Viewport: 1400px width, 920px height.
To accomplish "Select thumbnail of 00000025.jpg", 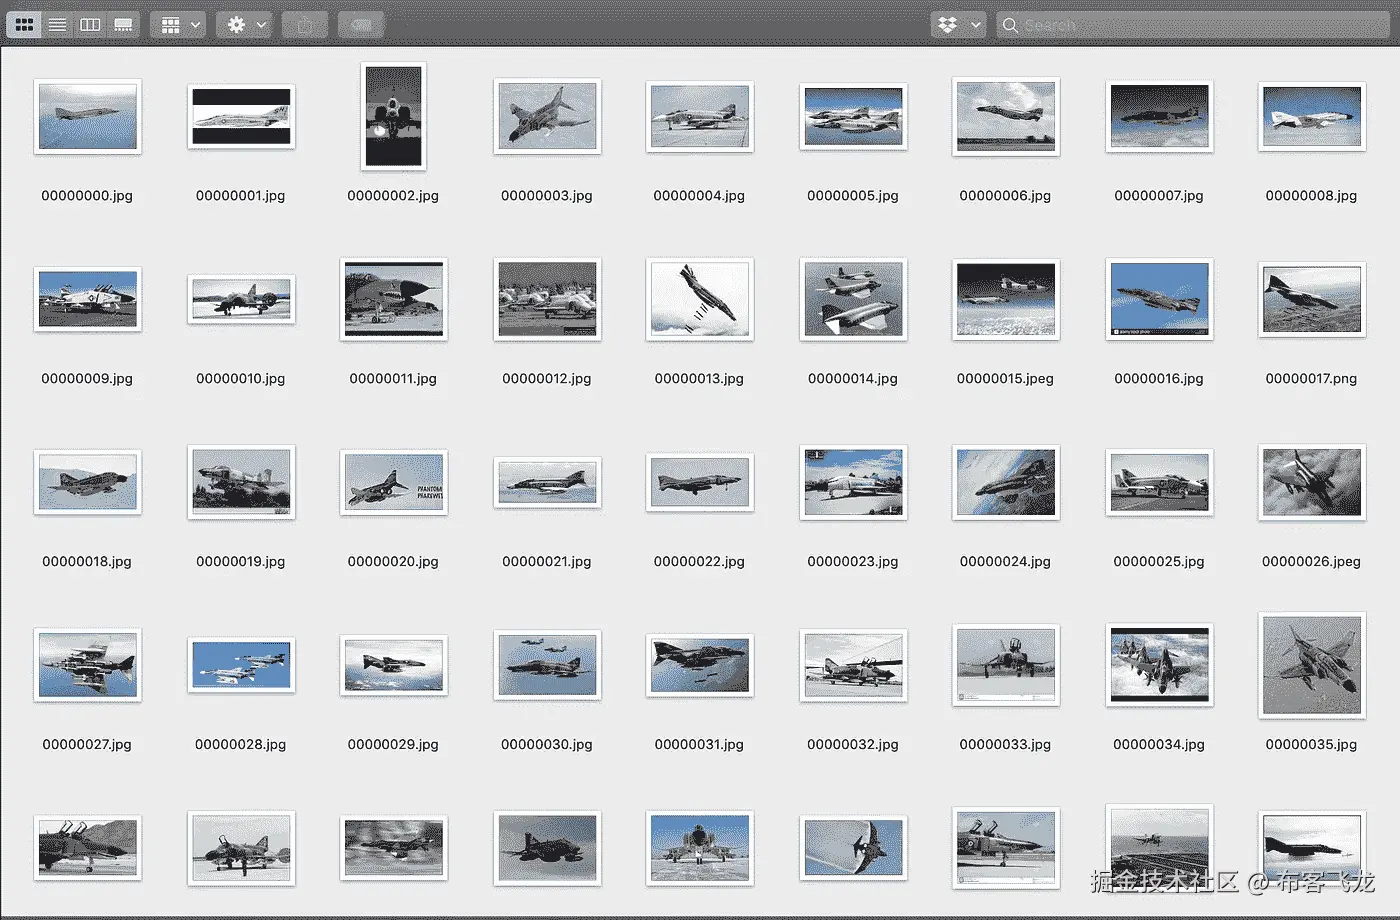I will pos(1159,482).
